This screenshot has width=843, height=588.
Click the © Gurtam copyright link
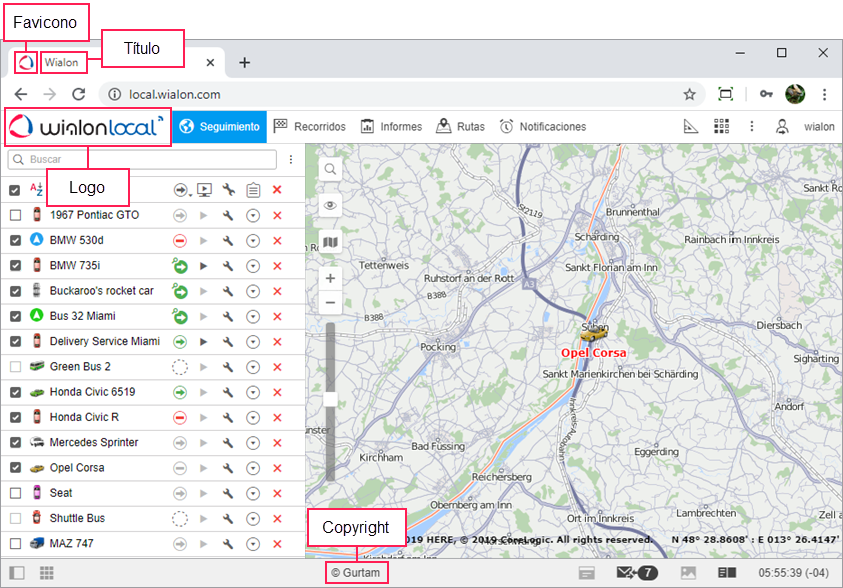(355, 573)
